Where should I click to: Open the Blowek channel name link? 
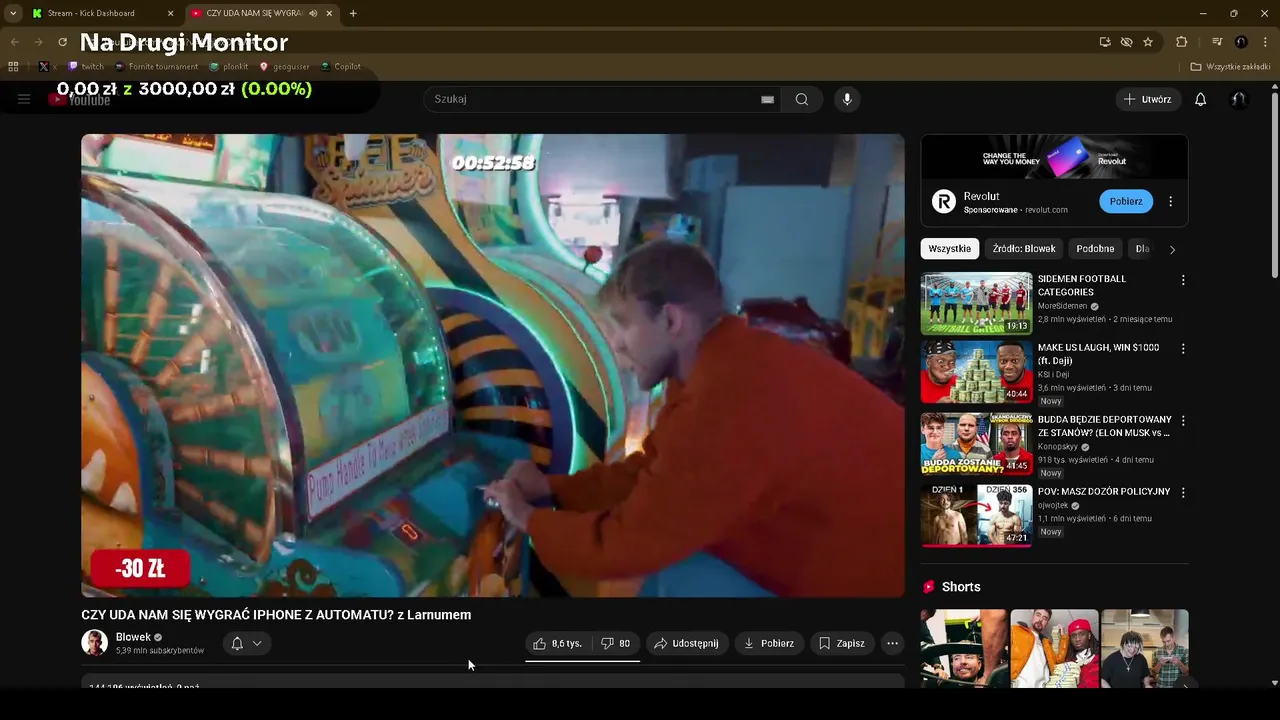[x=133, y=637]
